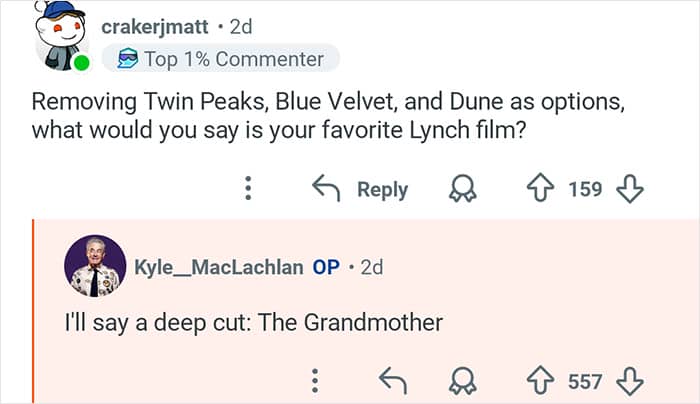Click reply arrow on Kyle__MacLachlan's comment

tap(392, 381)
